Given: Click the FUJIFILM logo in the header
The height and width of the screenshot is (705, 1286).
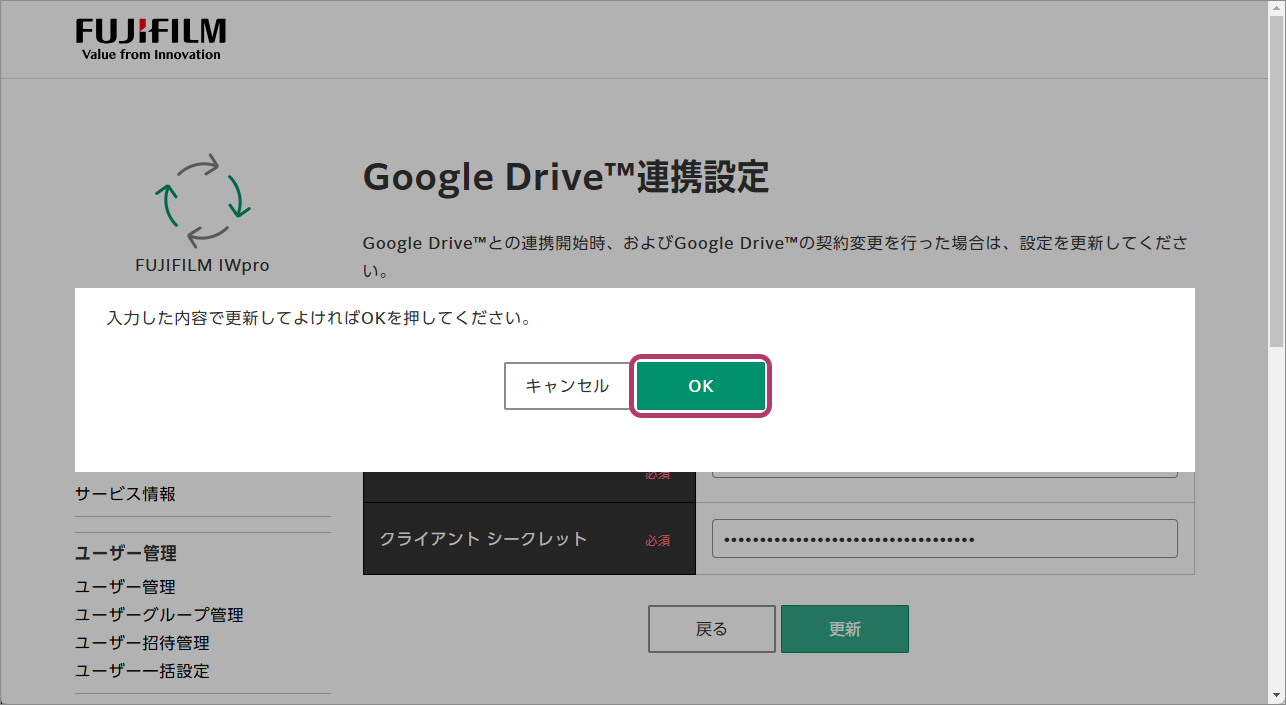Looking at the screenshot, I should pos(151,39).
